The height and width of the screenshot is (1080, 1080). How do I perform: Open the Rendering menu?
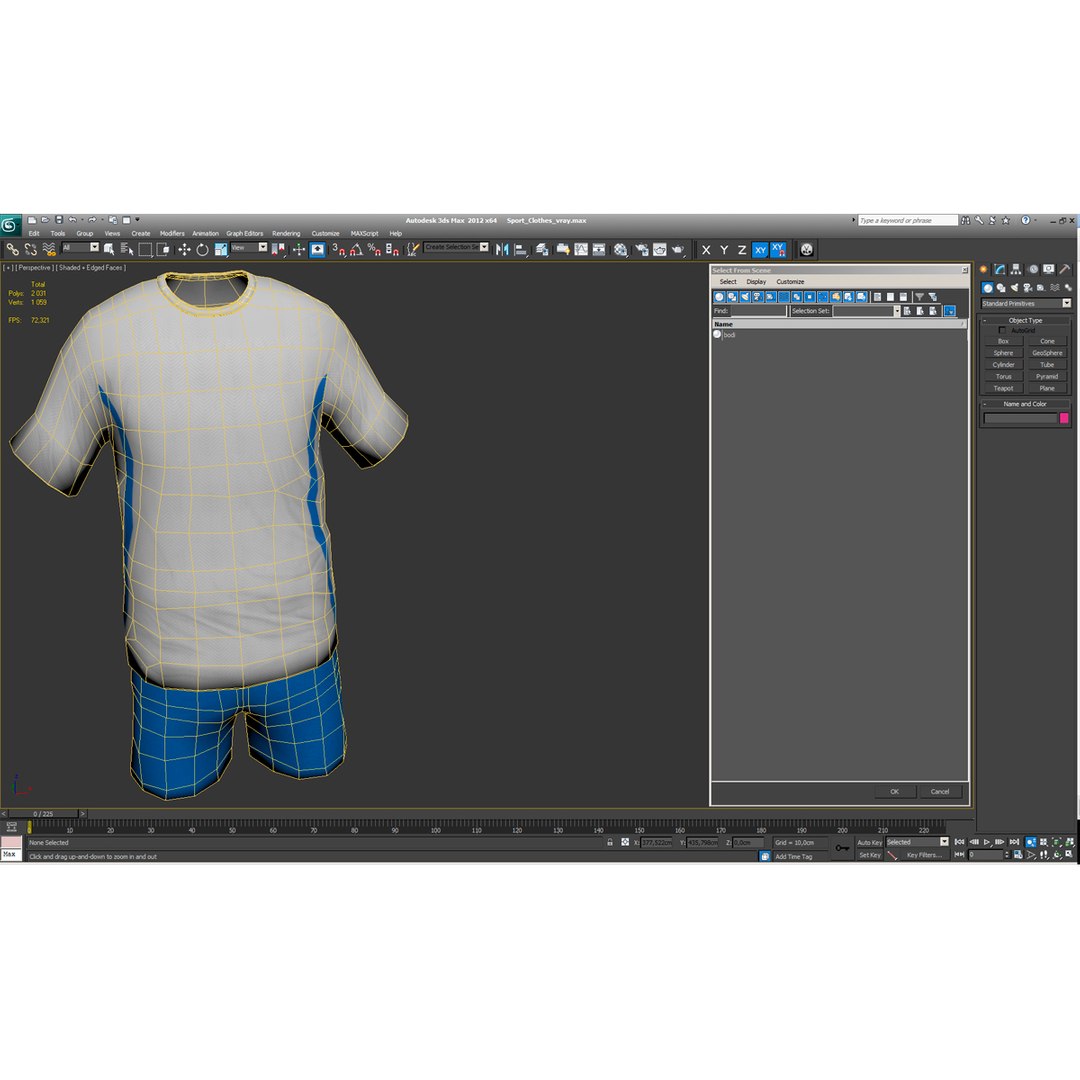(286, 233)
